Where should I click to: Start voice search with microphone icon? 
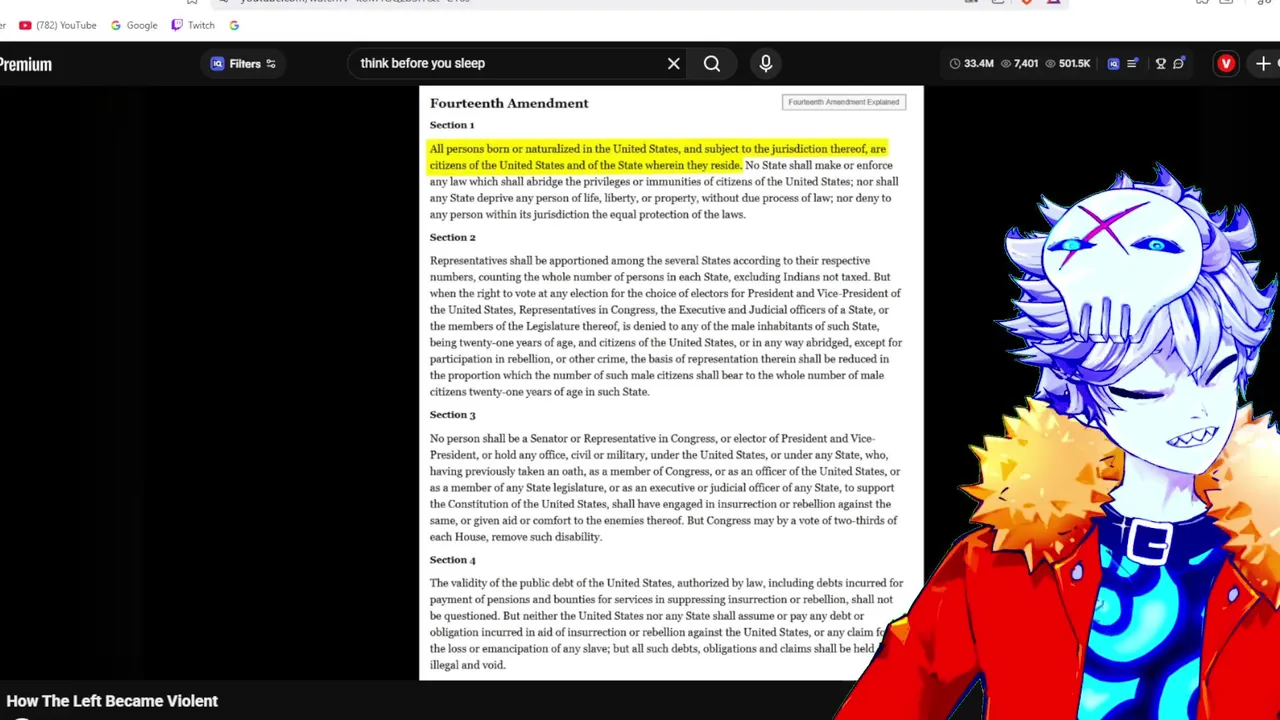click(766, 64)
